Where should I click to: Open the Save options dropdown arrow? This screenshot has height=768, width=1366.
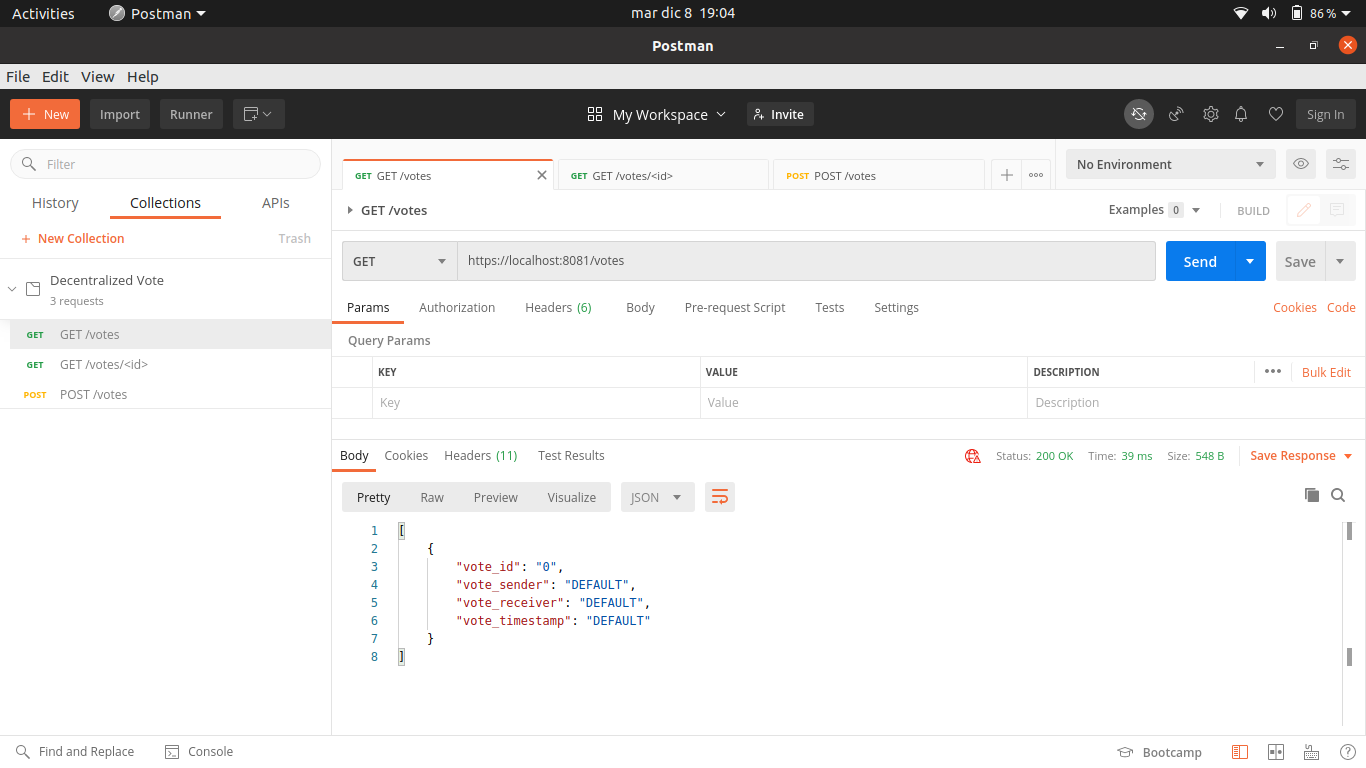(x=1341, y=261)
